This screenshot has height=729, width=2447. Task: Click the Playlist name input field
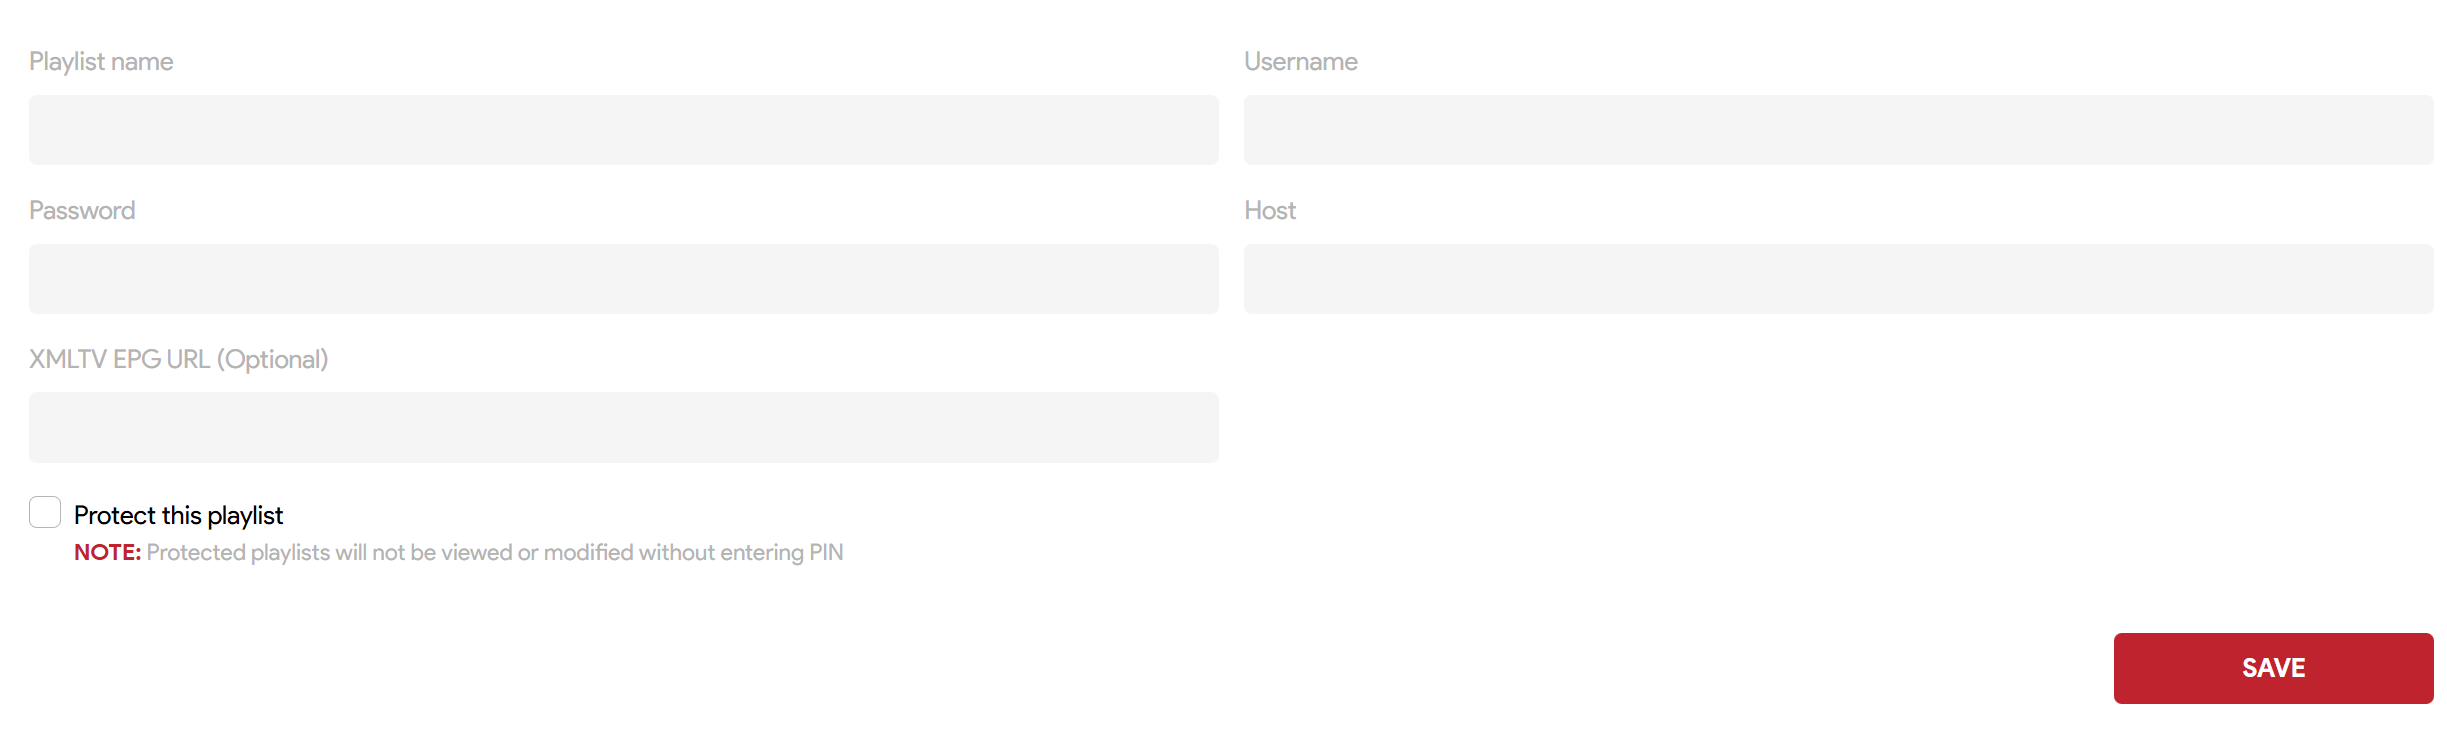623,130
